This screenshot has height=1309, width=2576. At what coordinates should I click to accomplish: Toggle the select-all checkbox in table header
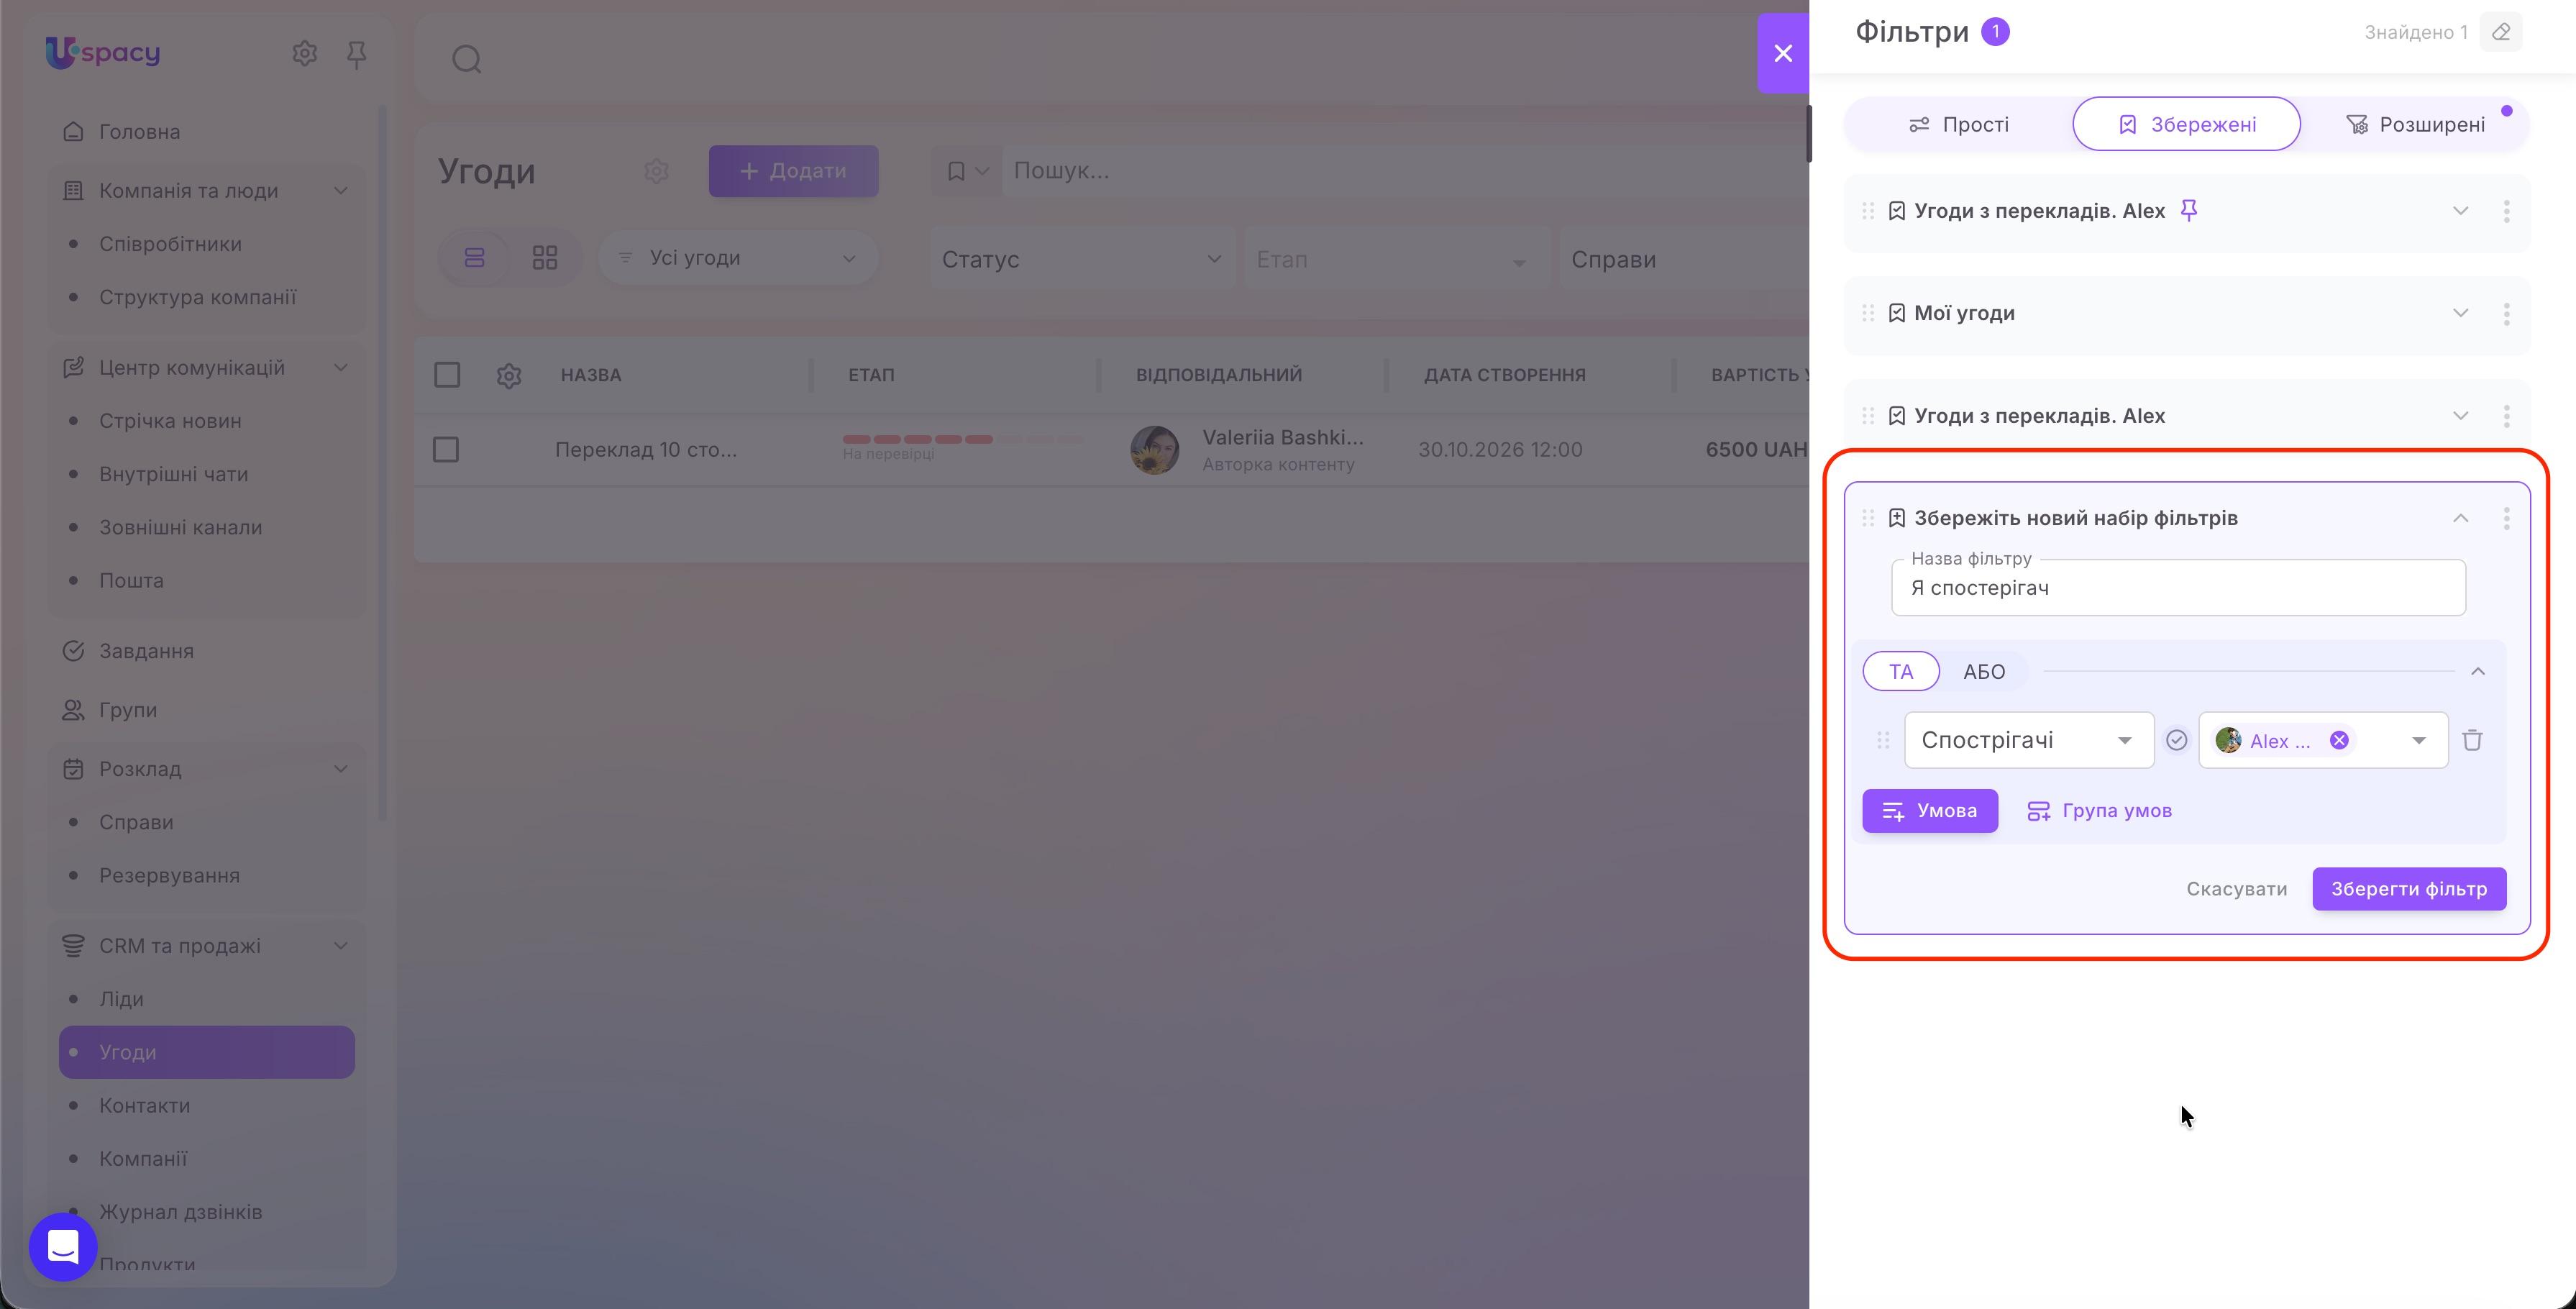[447, 375]
